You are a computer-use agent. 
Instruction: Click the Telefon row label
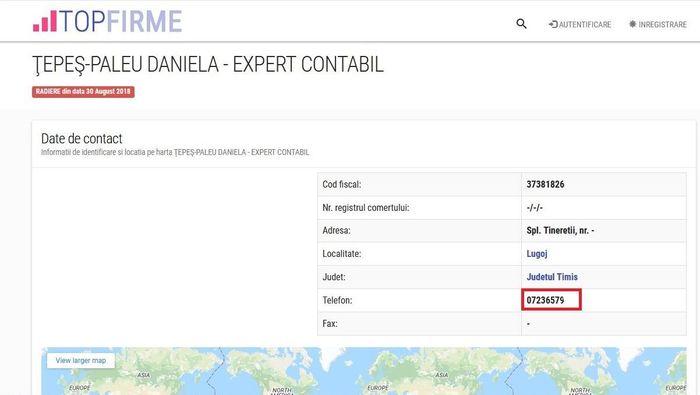click(x=337, y=300)
